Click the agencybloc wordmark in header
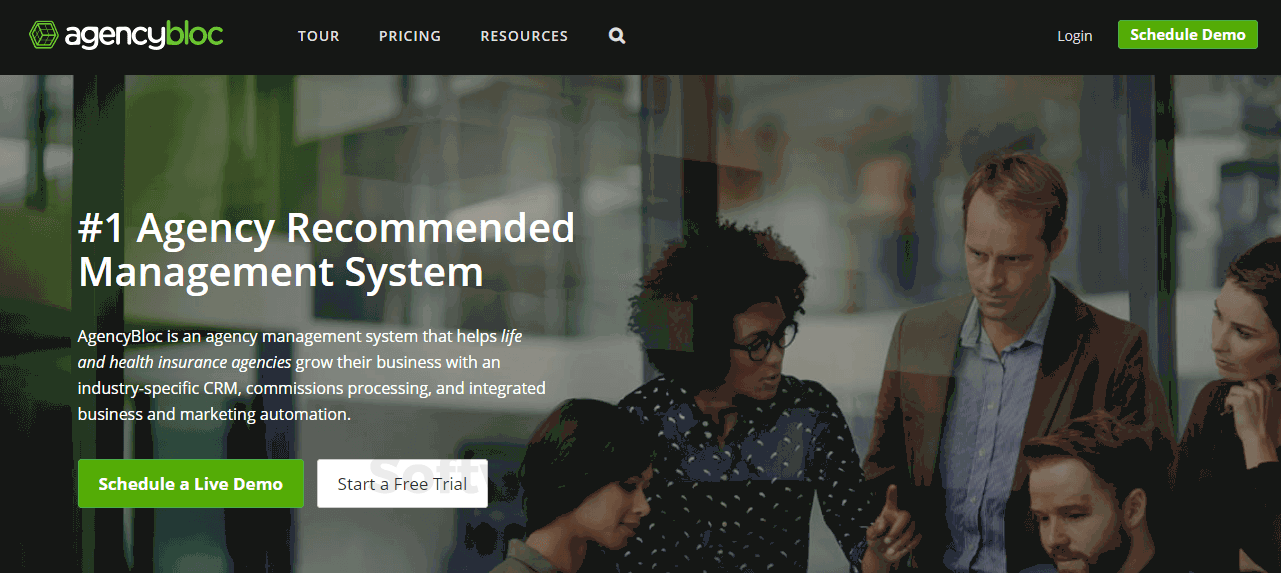This screenshot has width=1281, height=573. (144, 36)
